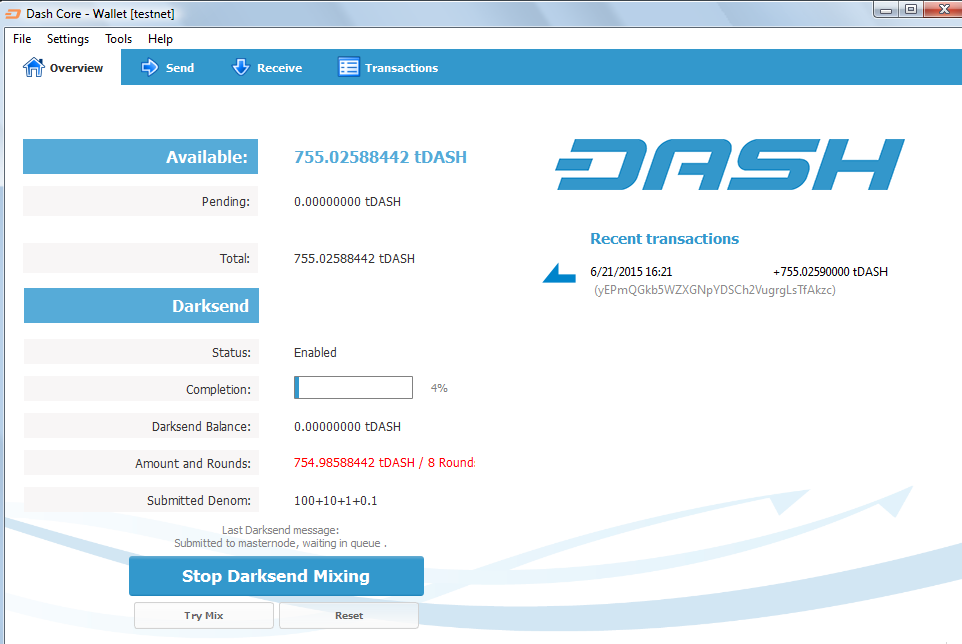Switch to the Transactions tab

388,67
